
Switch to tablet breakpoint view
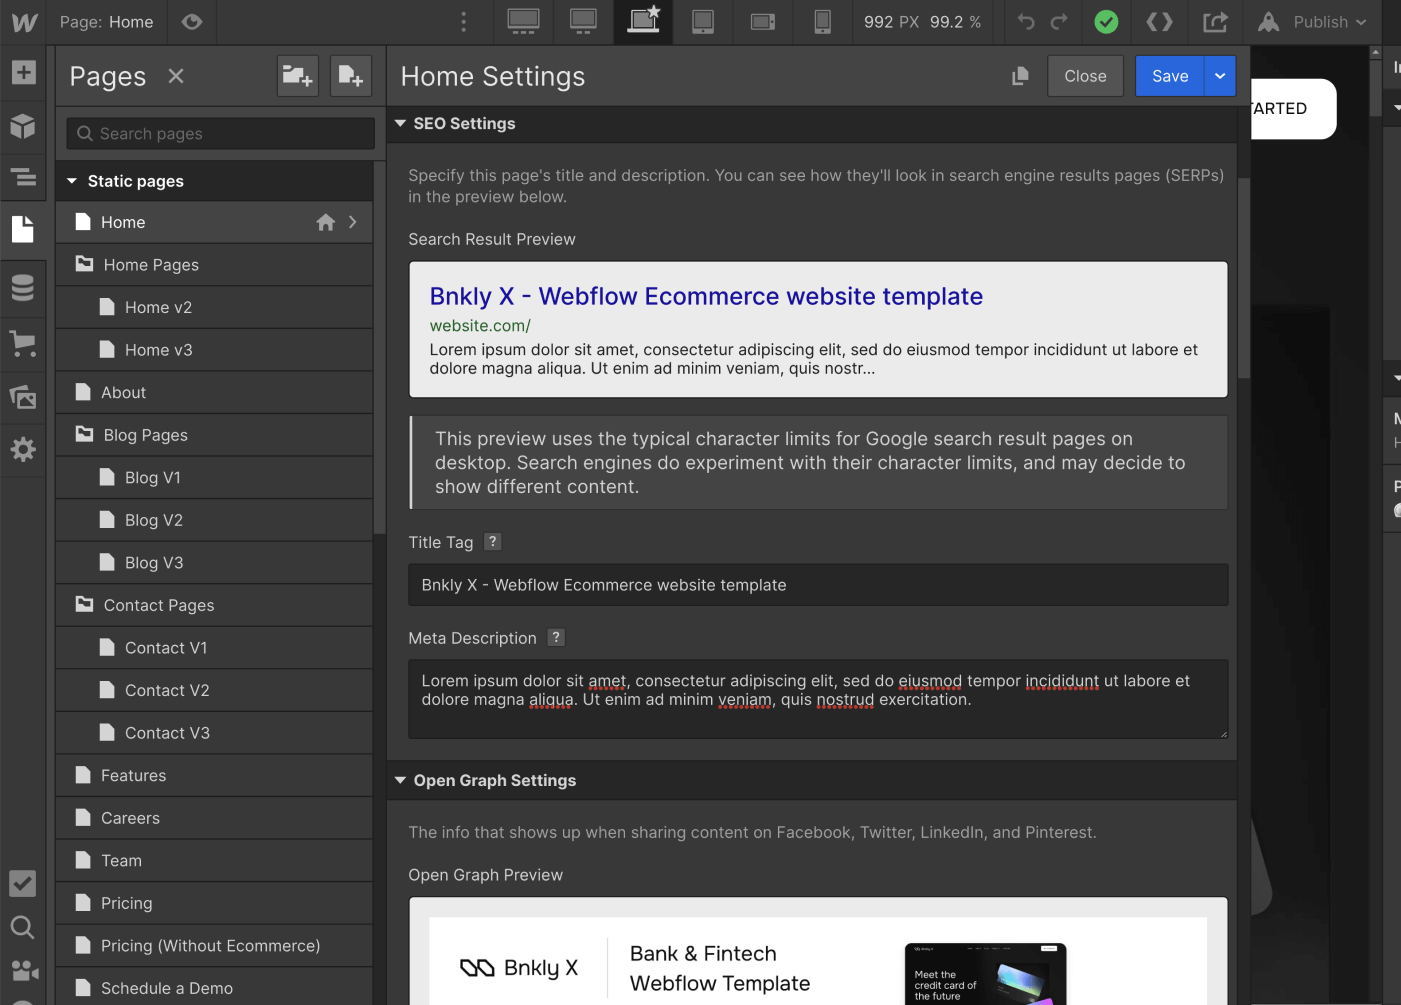(703, 22)
